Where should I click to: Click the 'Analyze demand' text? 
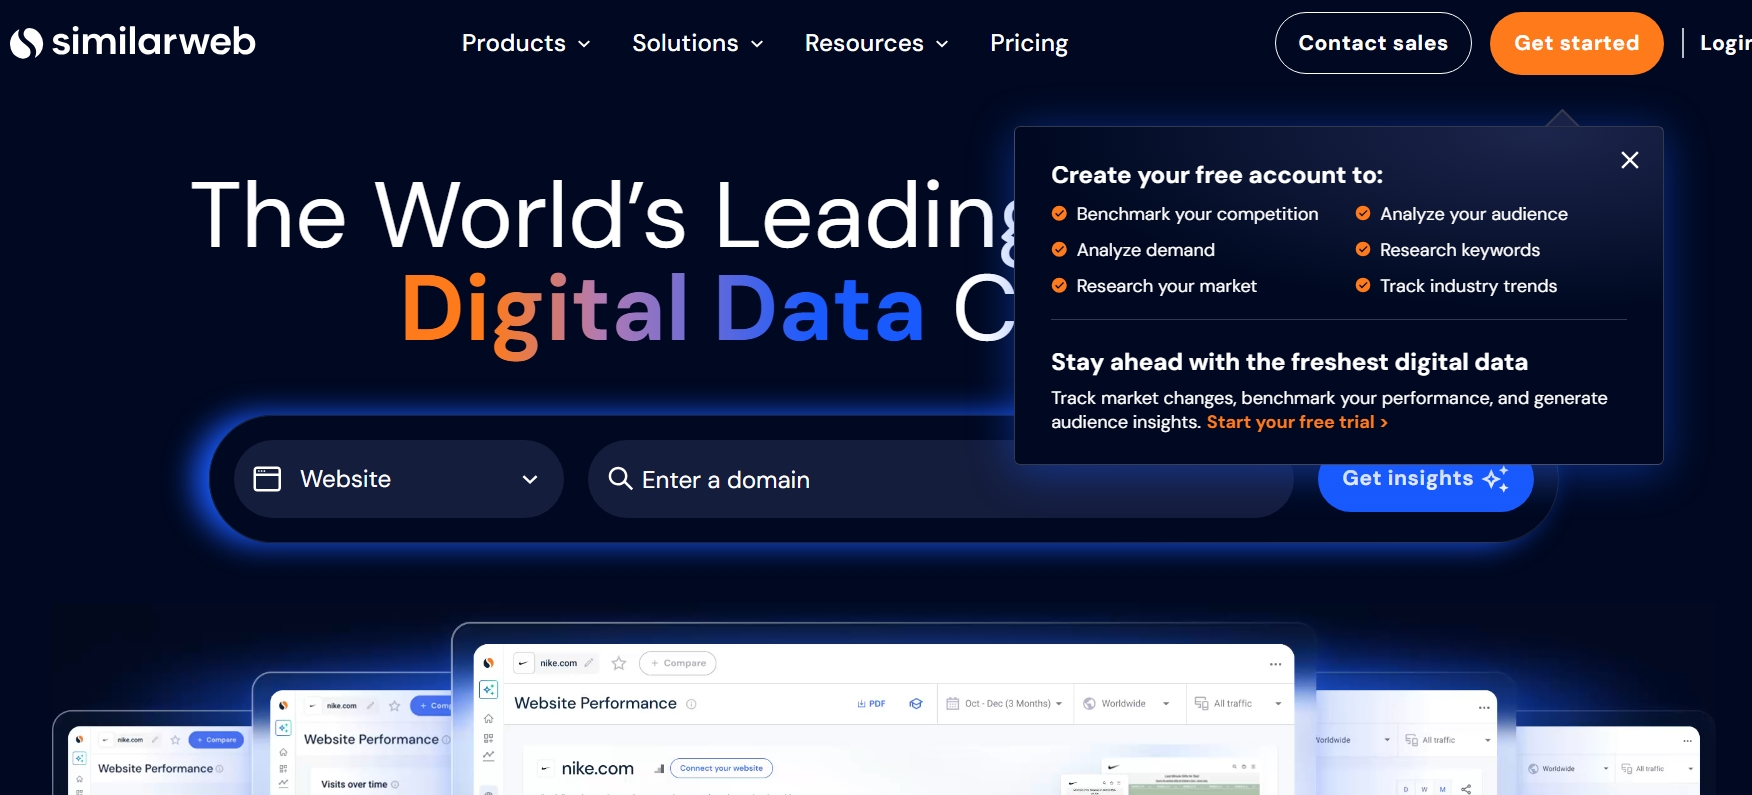[1145, 250]
